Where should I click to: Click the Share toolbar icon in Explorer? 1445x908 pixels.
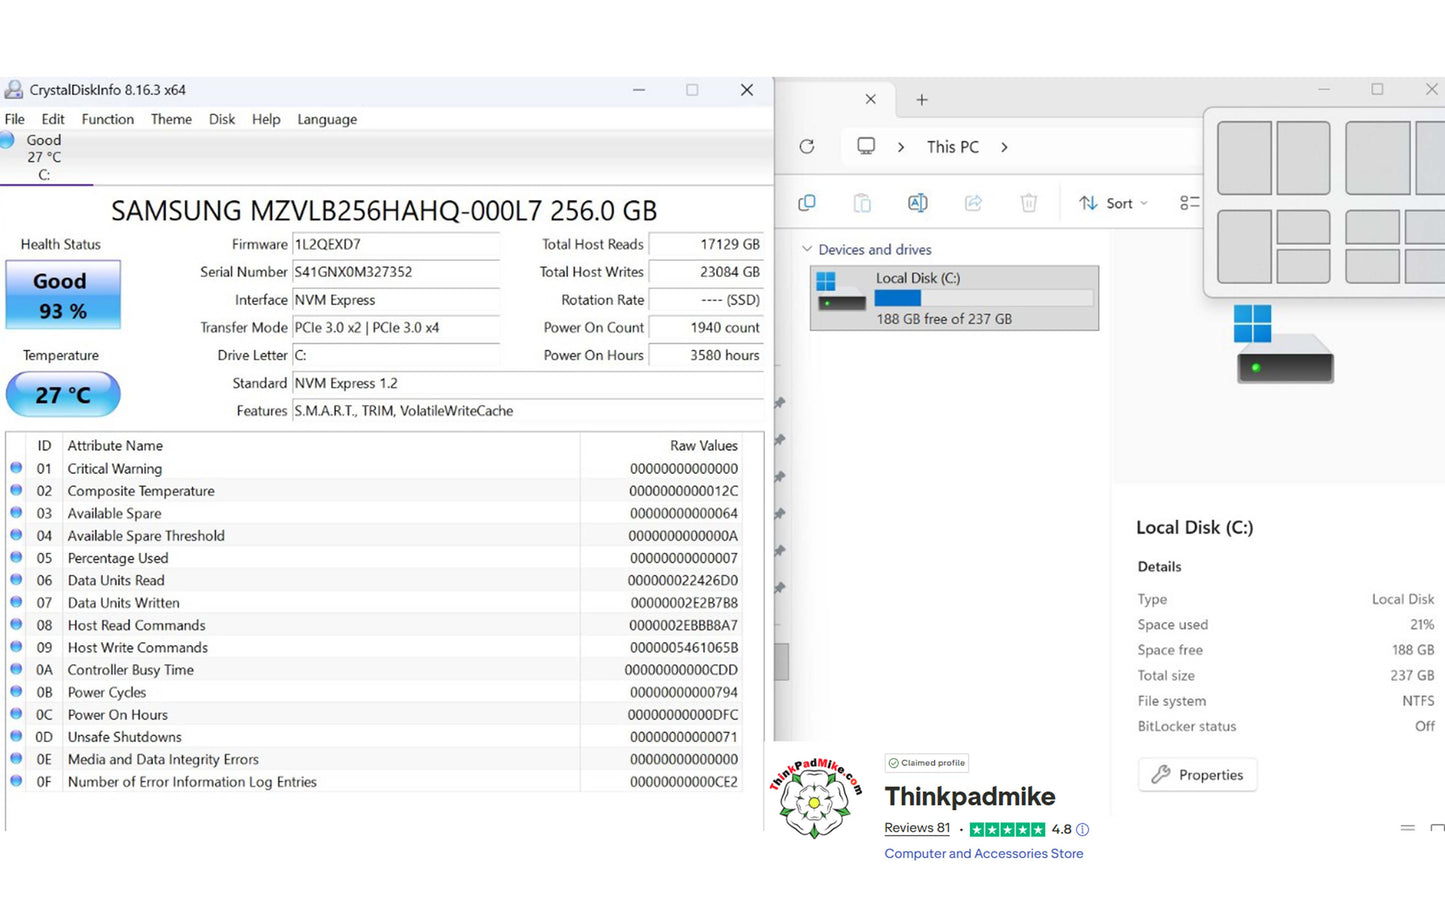point(973,203)
